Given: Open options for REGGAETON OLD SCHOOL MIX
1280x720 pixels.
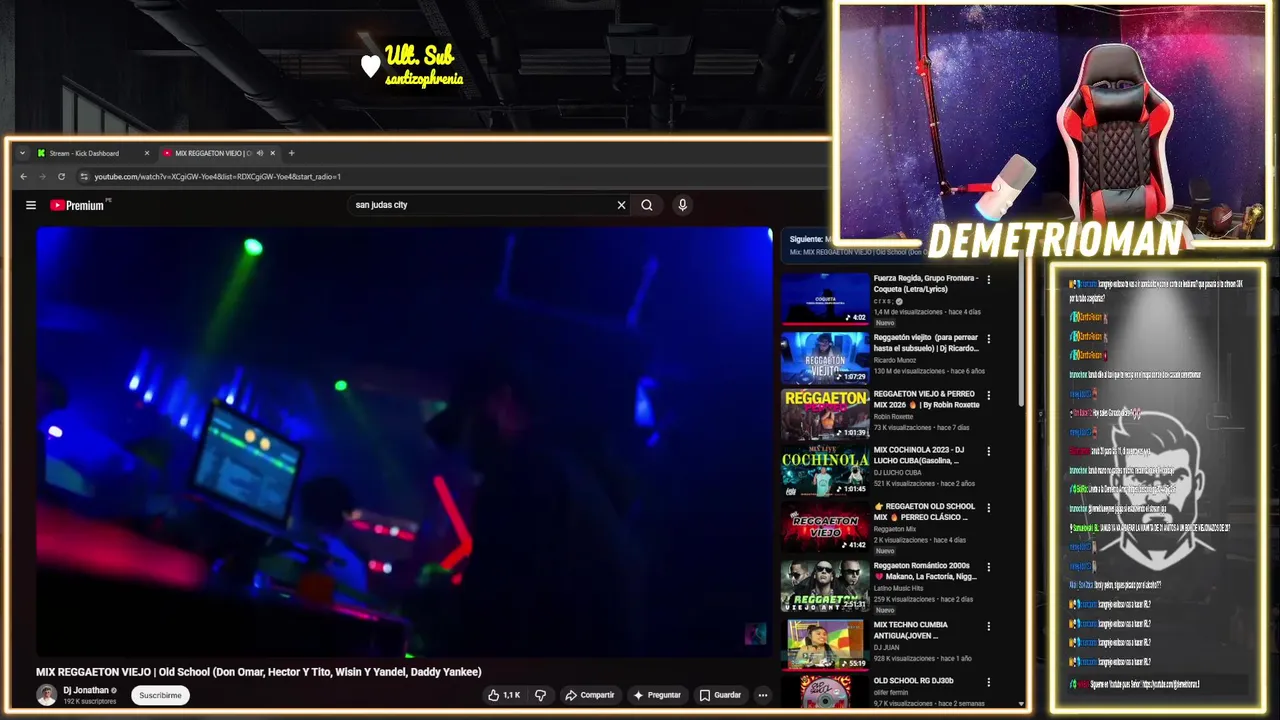Looking at the screenshot, I should pyautogui.click(x=989, y=508).
